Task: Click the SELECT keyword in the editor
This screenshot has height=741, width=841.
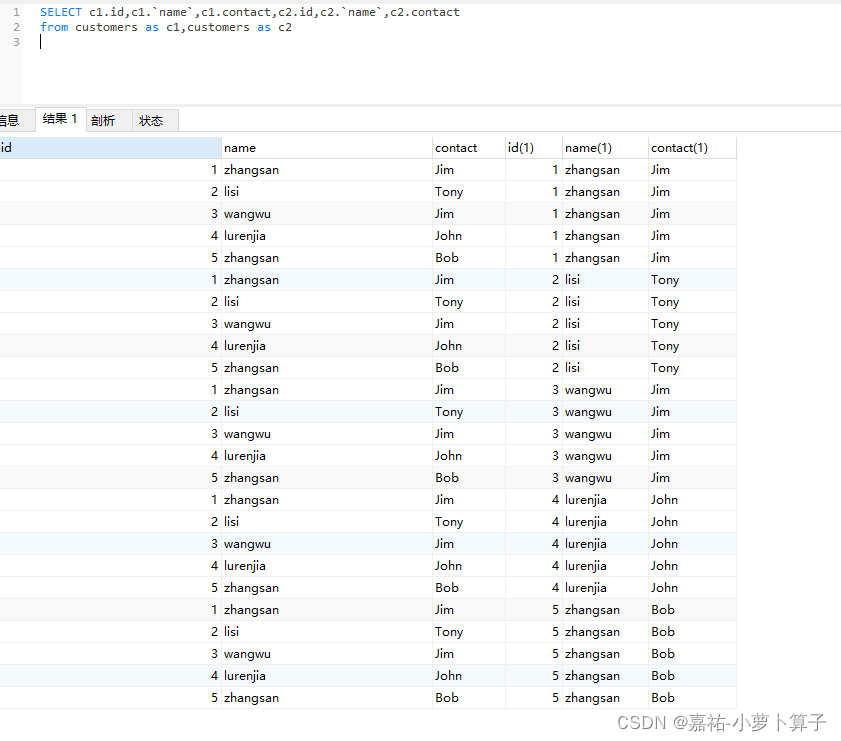Action: pos(61,12)
